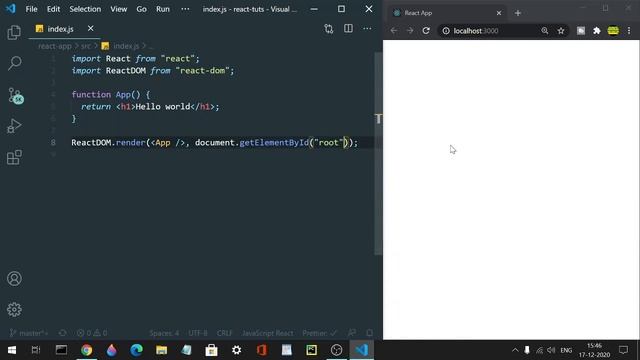Image resolution: width=640 pixels, height=360 pixels.
Task: Split the editor to the right
Action: [348, 29]
